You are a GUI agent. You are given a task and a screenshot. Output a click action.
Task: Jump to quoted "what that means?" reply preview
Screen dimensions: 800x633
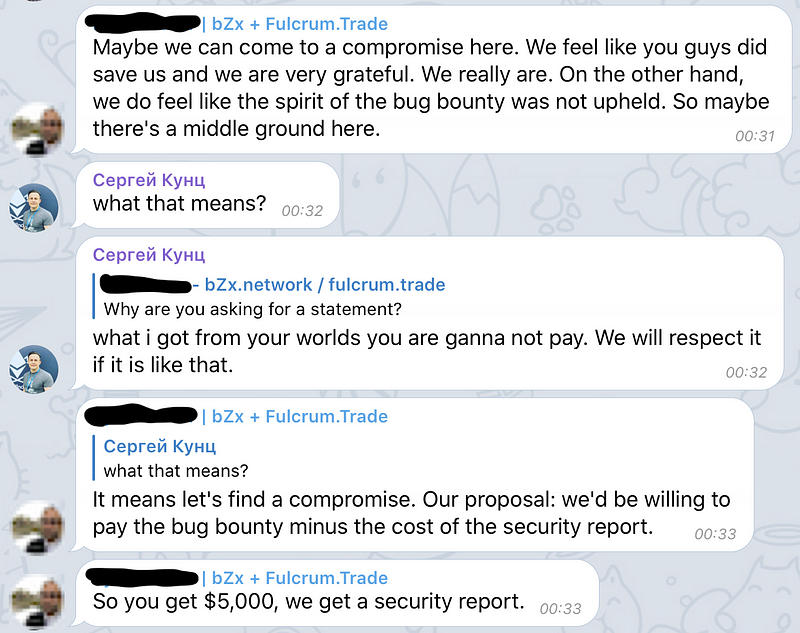pyautogui.click(x=176, y=469)
